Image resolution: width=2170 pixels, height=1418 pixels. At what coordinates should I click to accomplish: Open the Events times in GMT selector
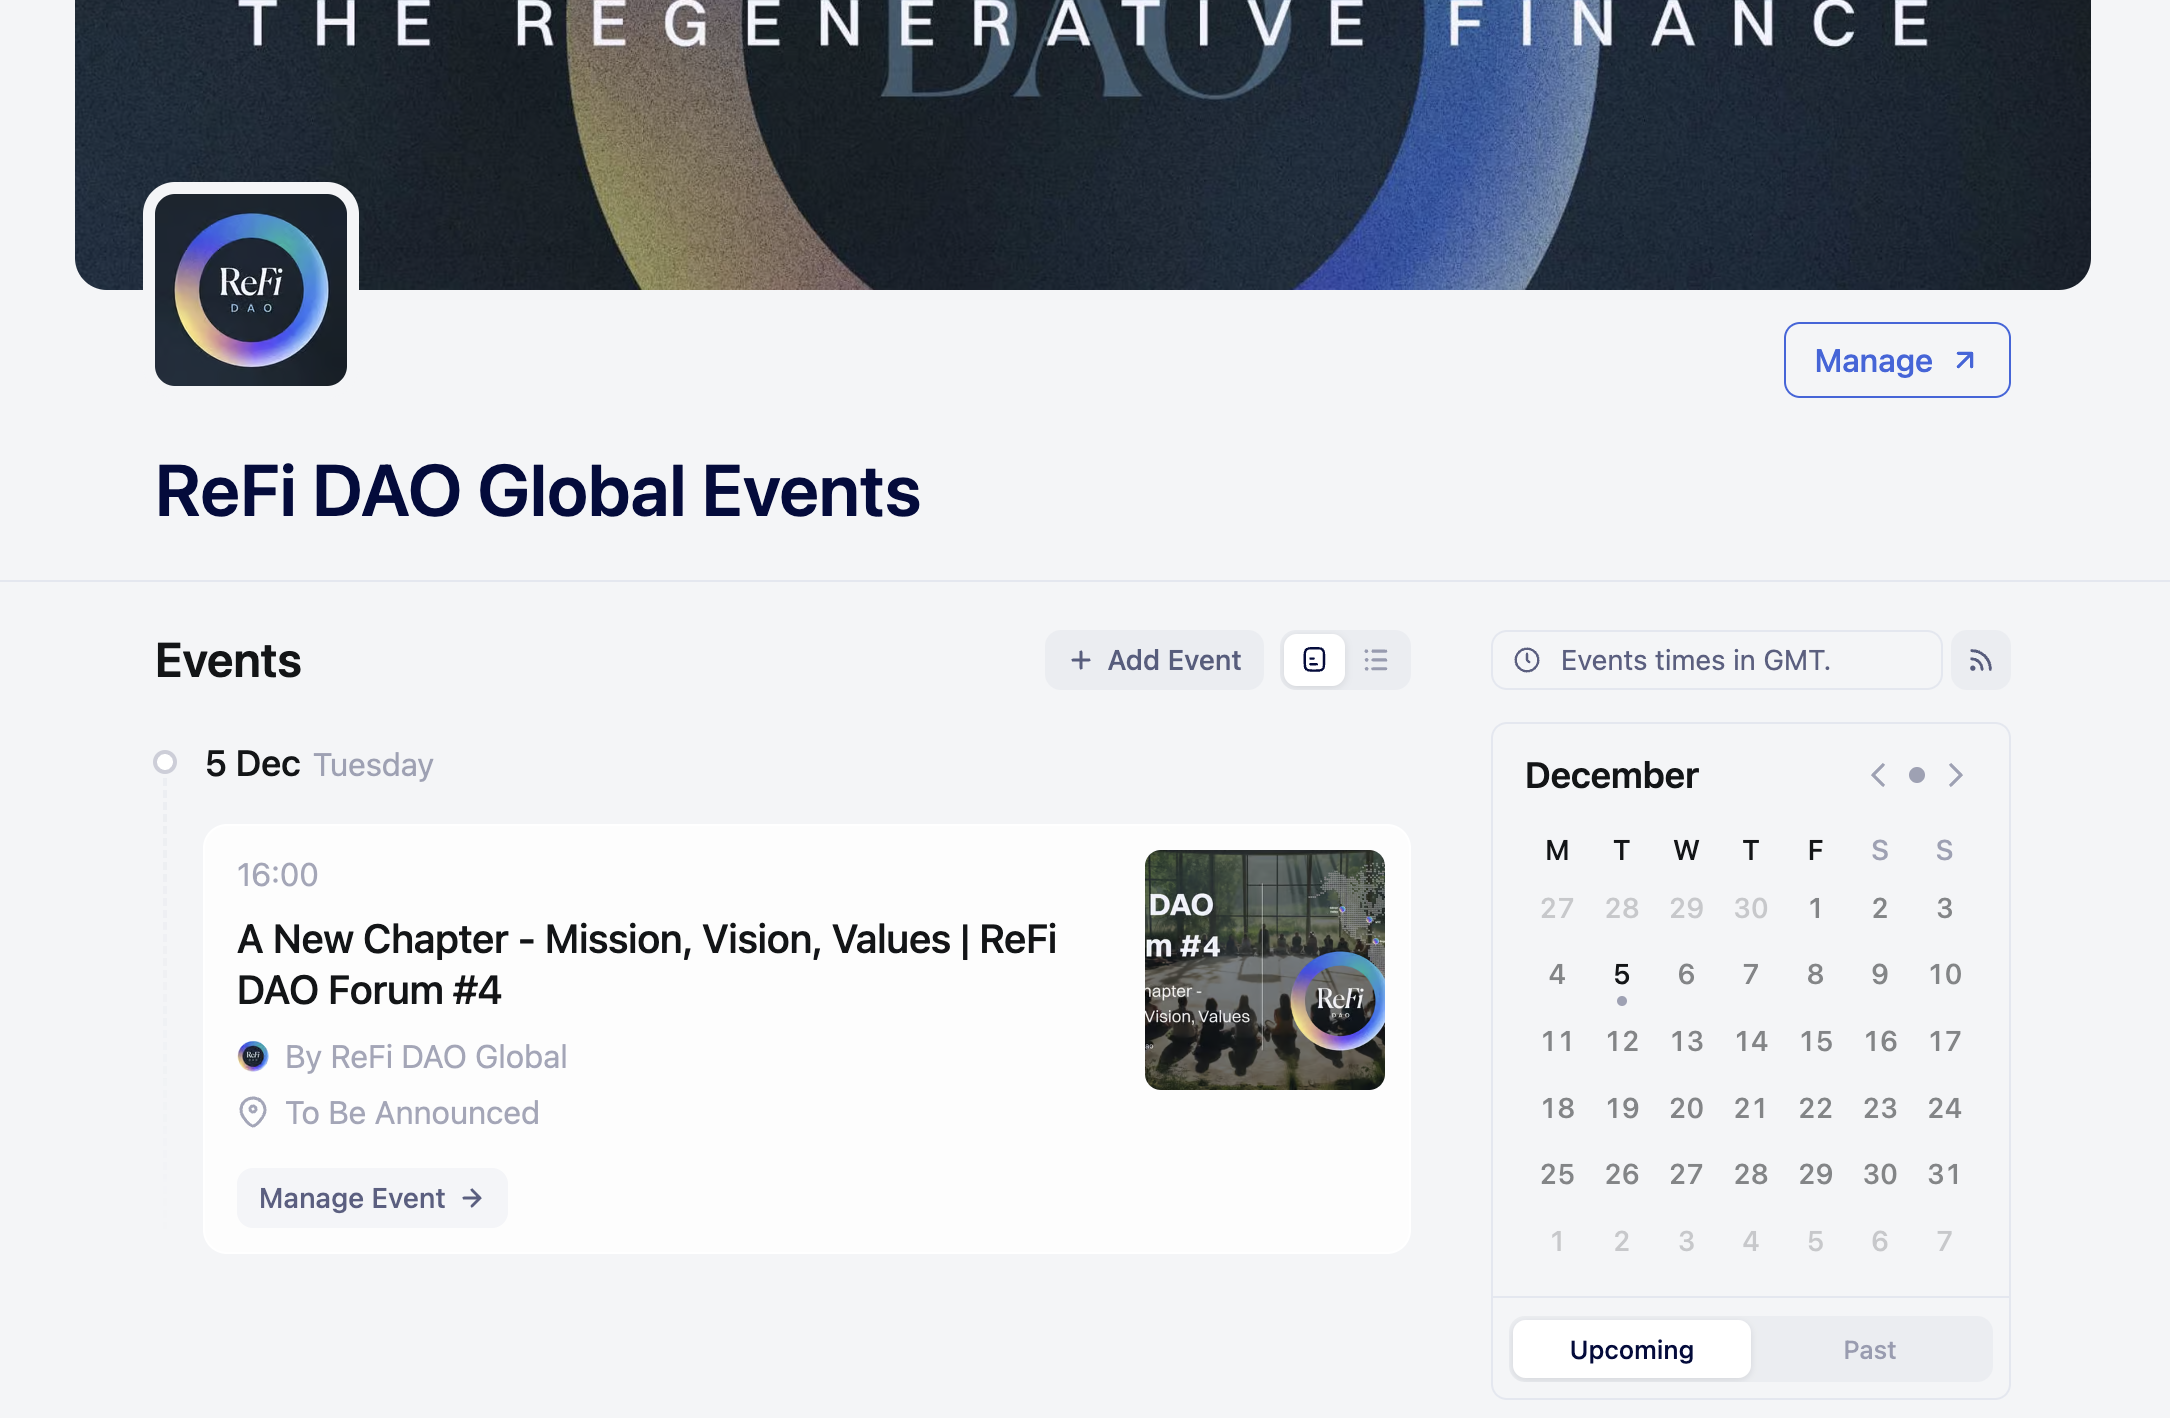(1716, 660)
